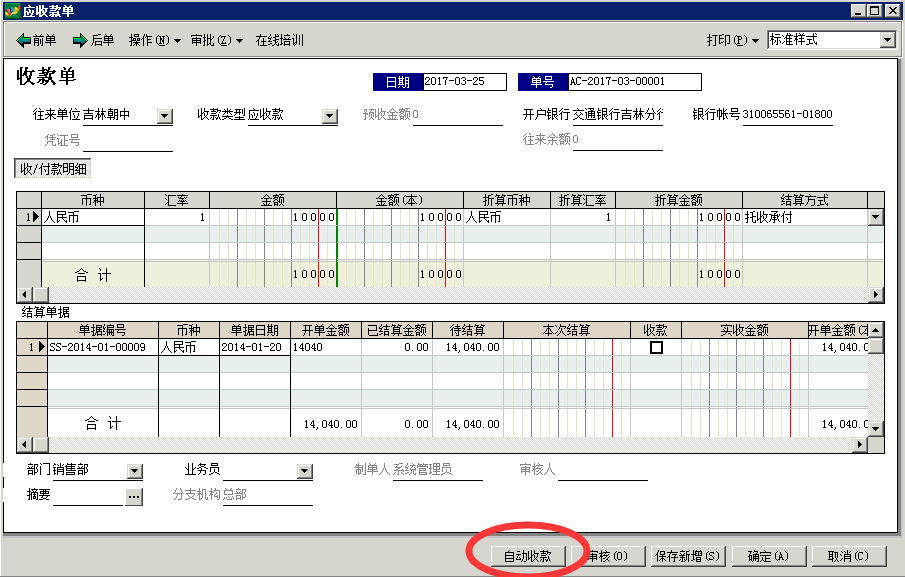The image size is (905, 577).
Task: Switch to the 收/付款明细 tab
Action: (x=53, y=168)
